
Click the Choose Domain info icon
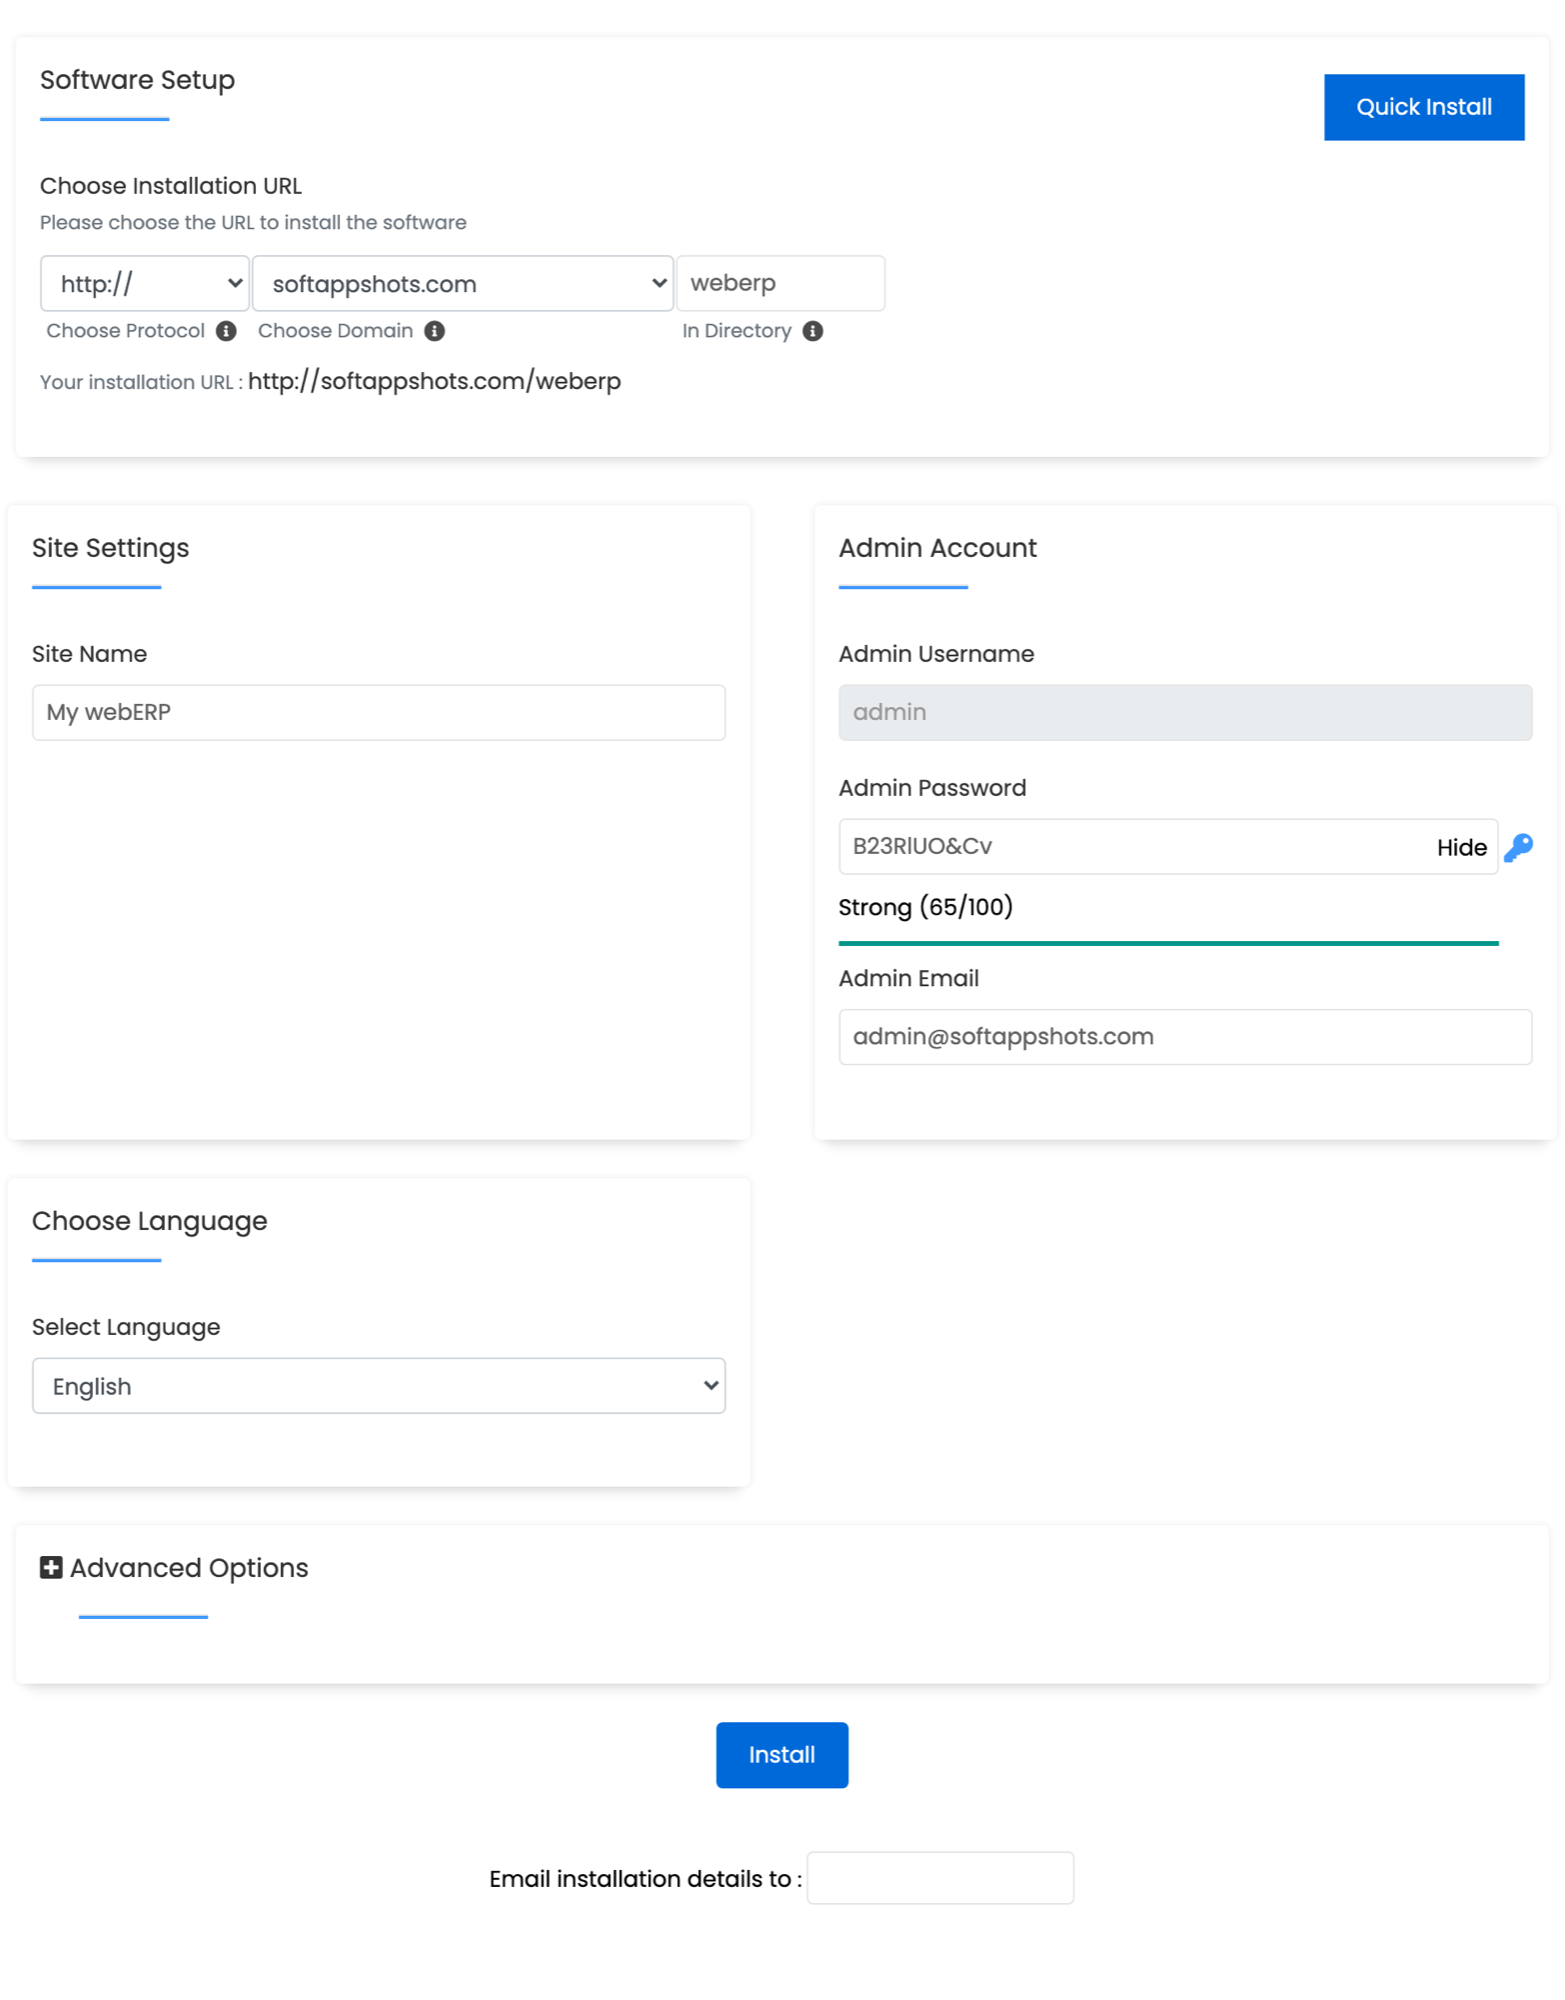click(x=434, y=331)
